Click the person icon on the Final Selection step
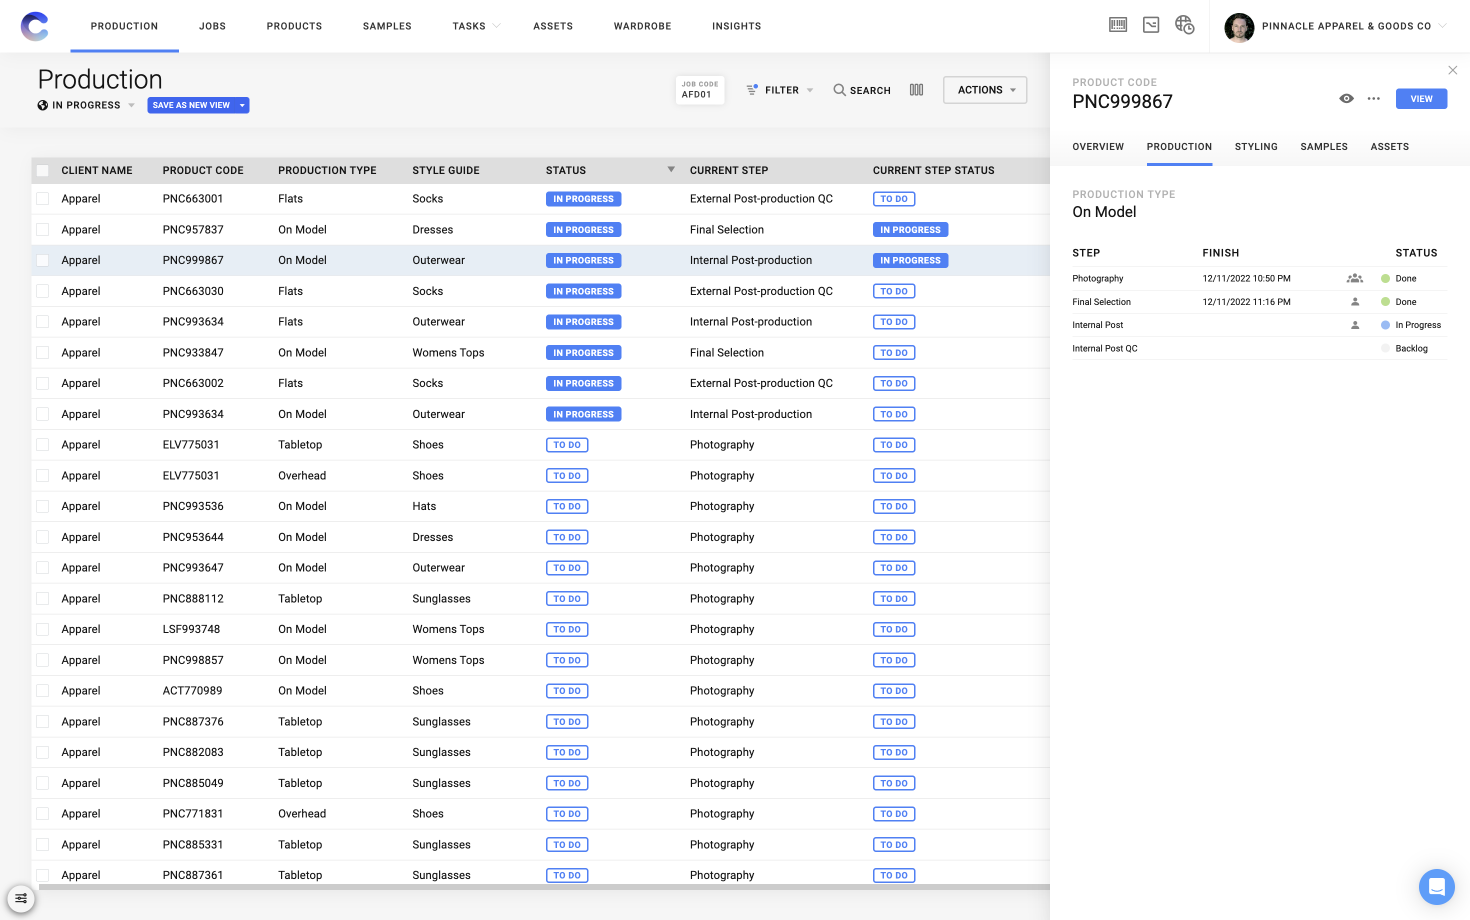 pos(1355,301)
